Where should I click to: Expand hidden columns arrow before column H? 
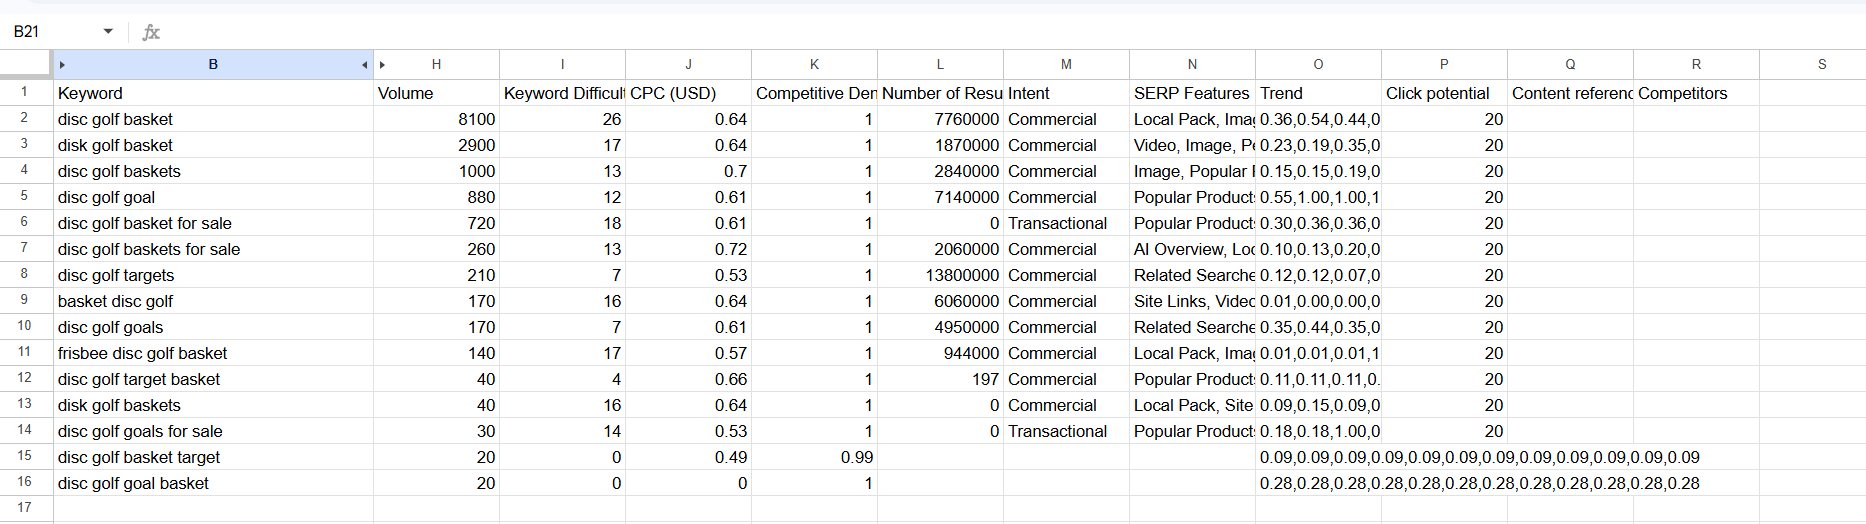pyautogui.click(x=382, y=65)
